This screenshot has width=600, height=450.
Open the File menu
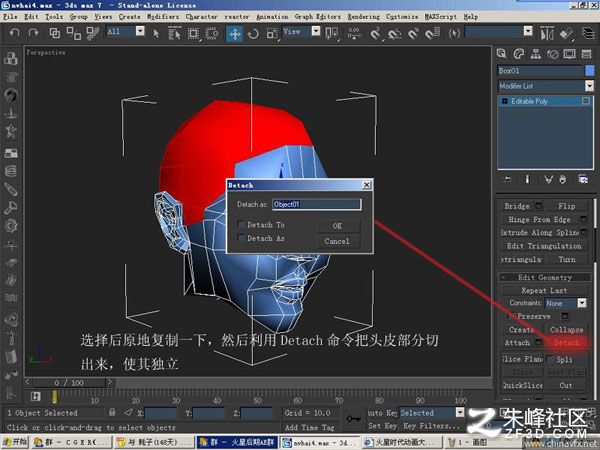tap(10, 16)
